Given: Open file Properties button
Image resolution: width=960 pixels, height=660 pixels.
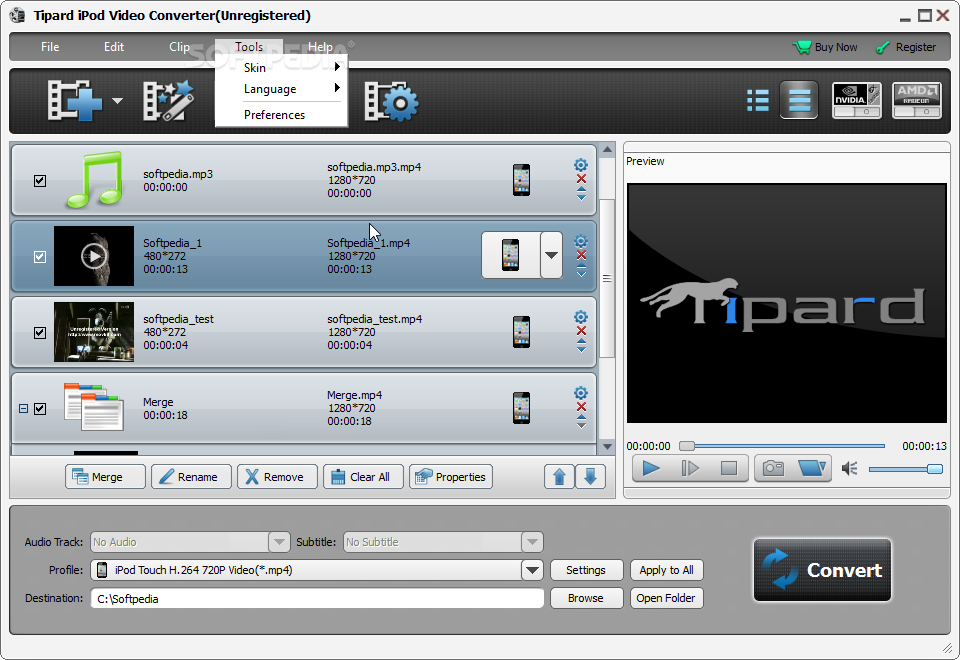Looking at the screenshot, I should click(451, 476).
